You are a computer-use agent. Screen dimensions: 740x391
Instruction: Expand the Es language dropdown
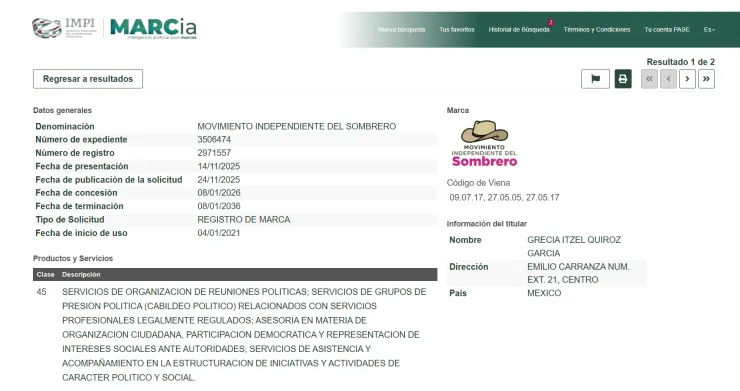709,29
